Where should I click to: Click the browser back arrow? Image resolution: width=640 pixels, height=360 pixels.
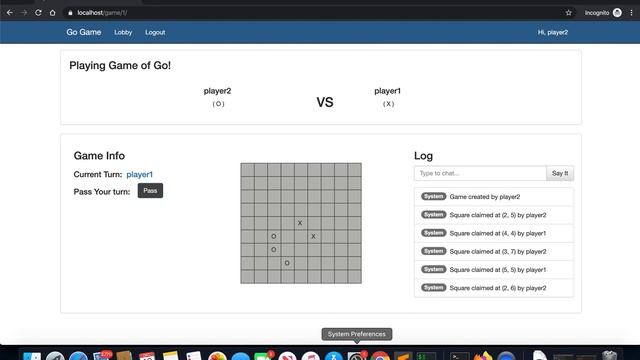point(10,13)
